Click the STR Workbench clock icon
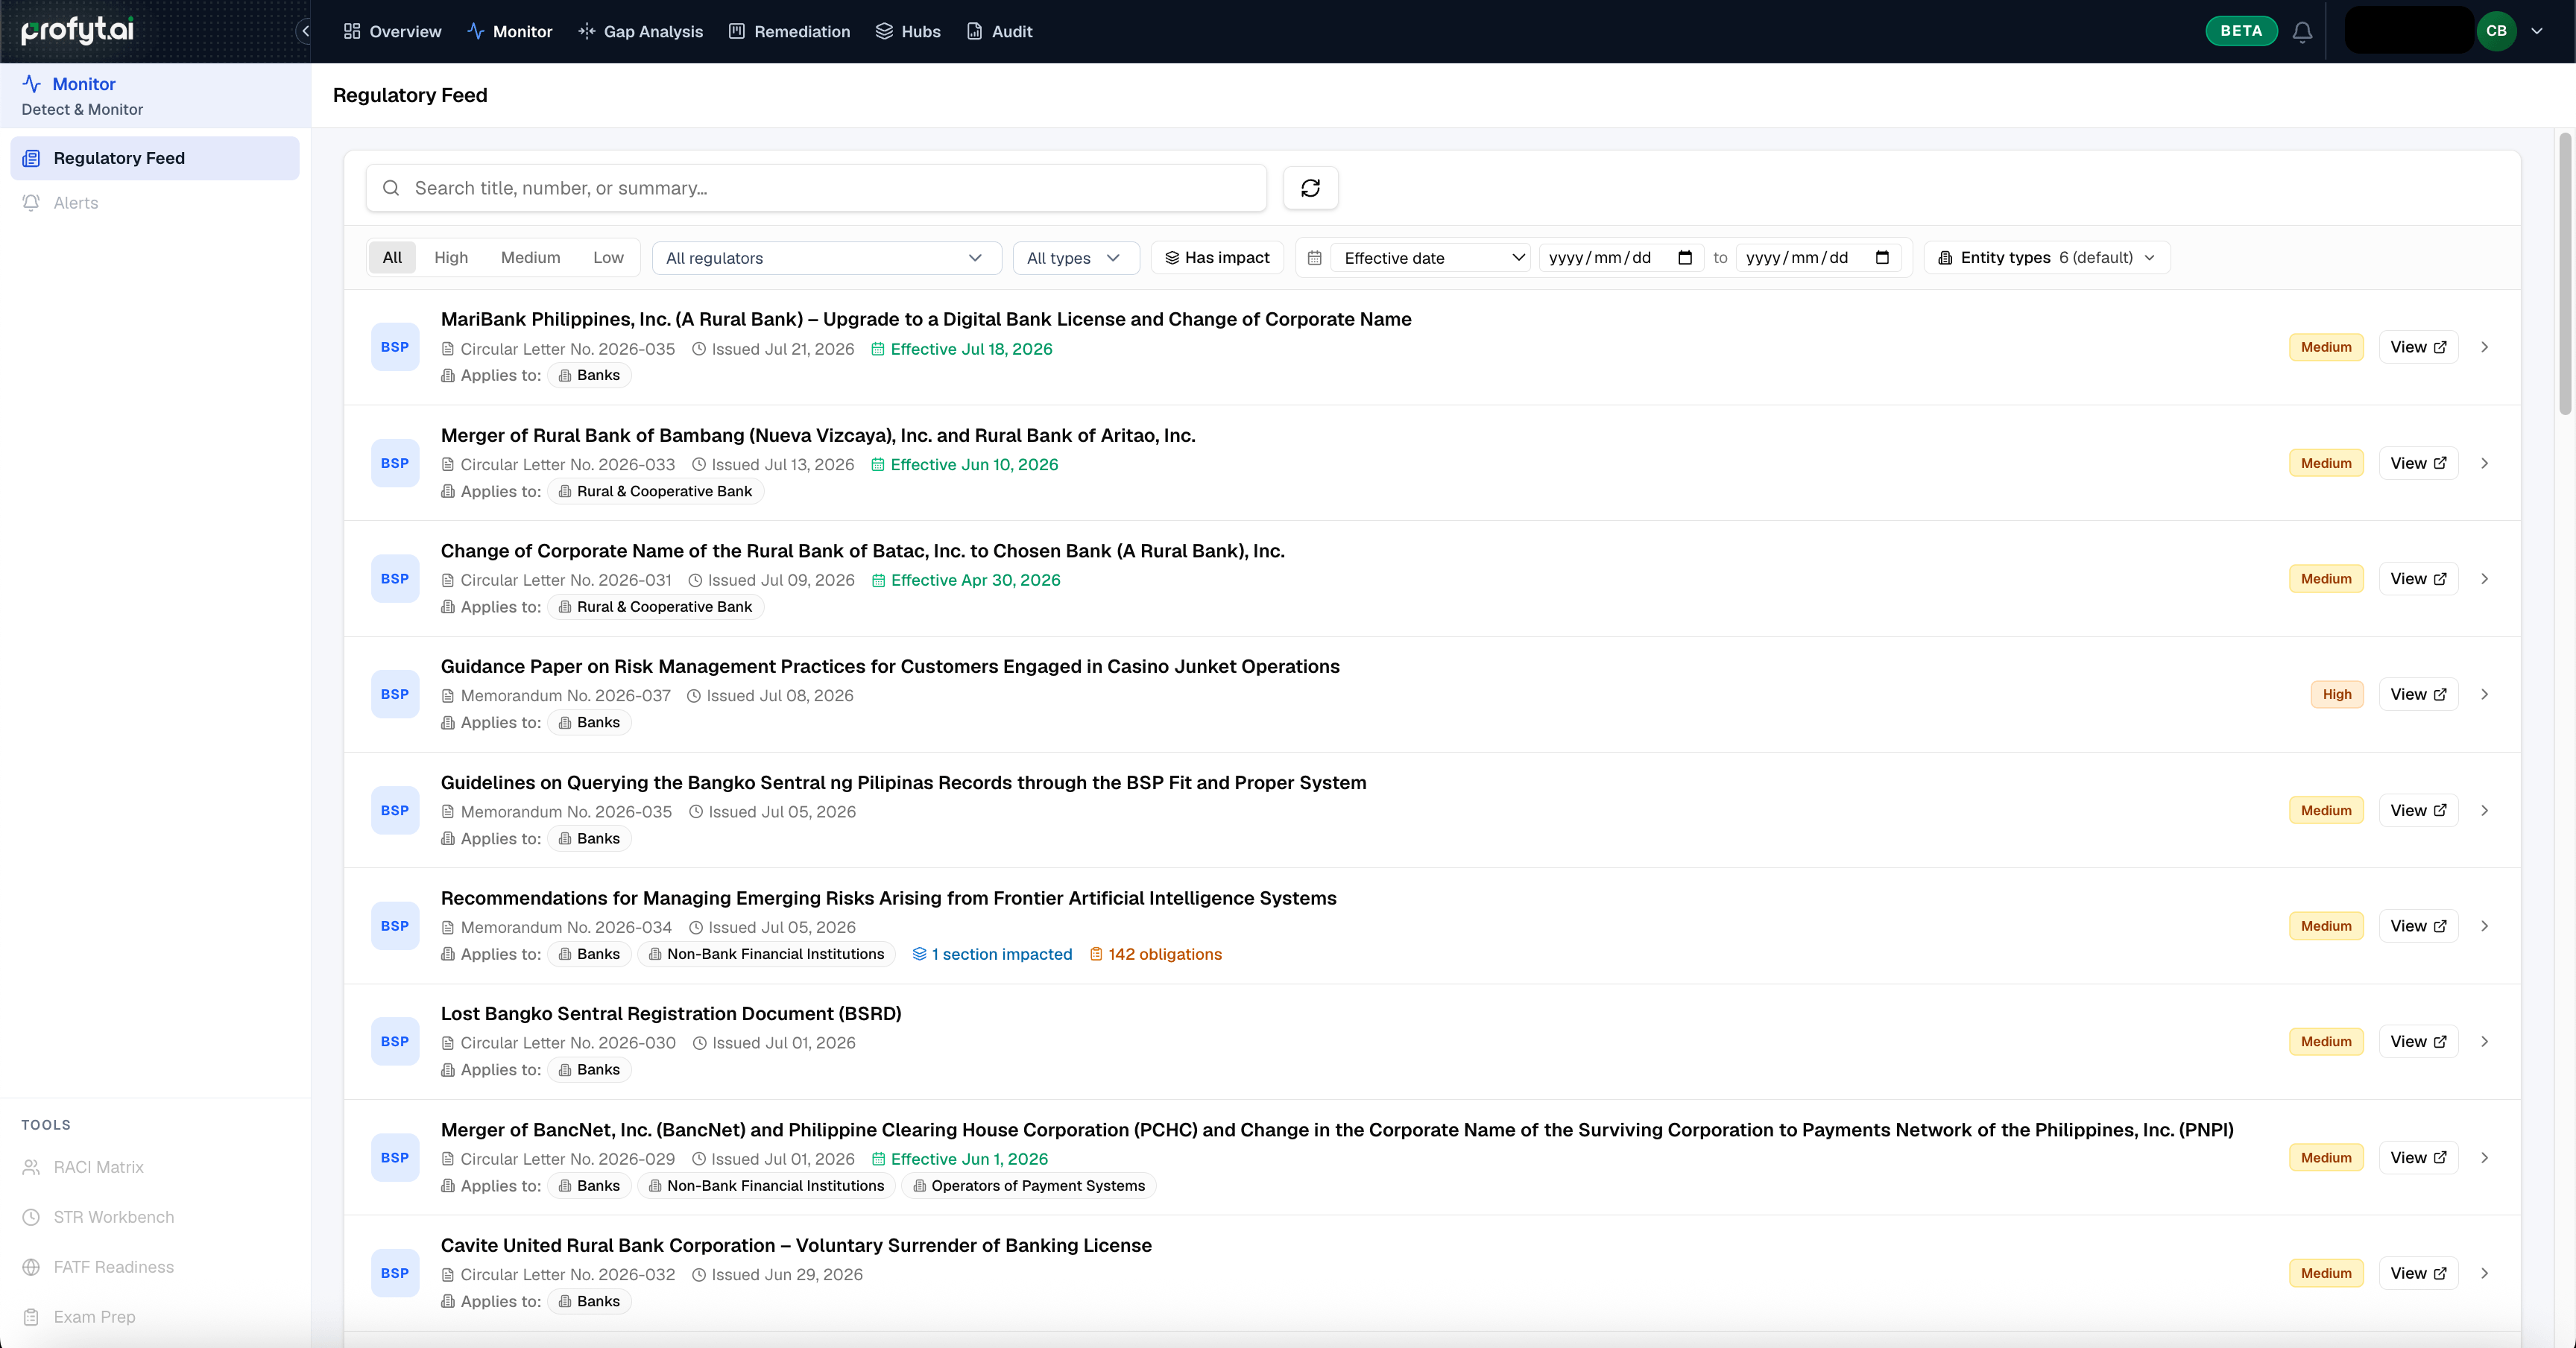Viewport: 2576px width, 1348px height. [32, 1217]
